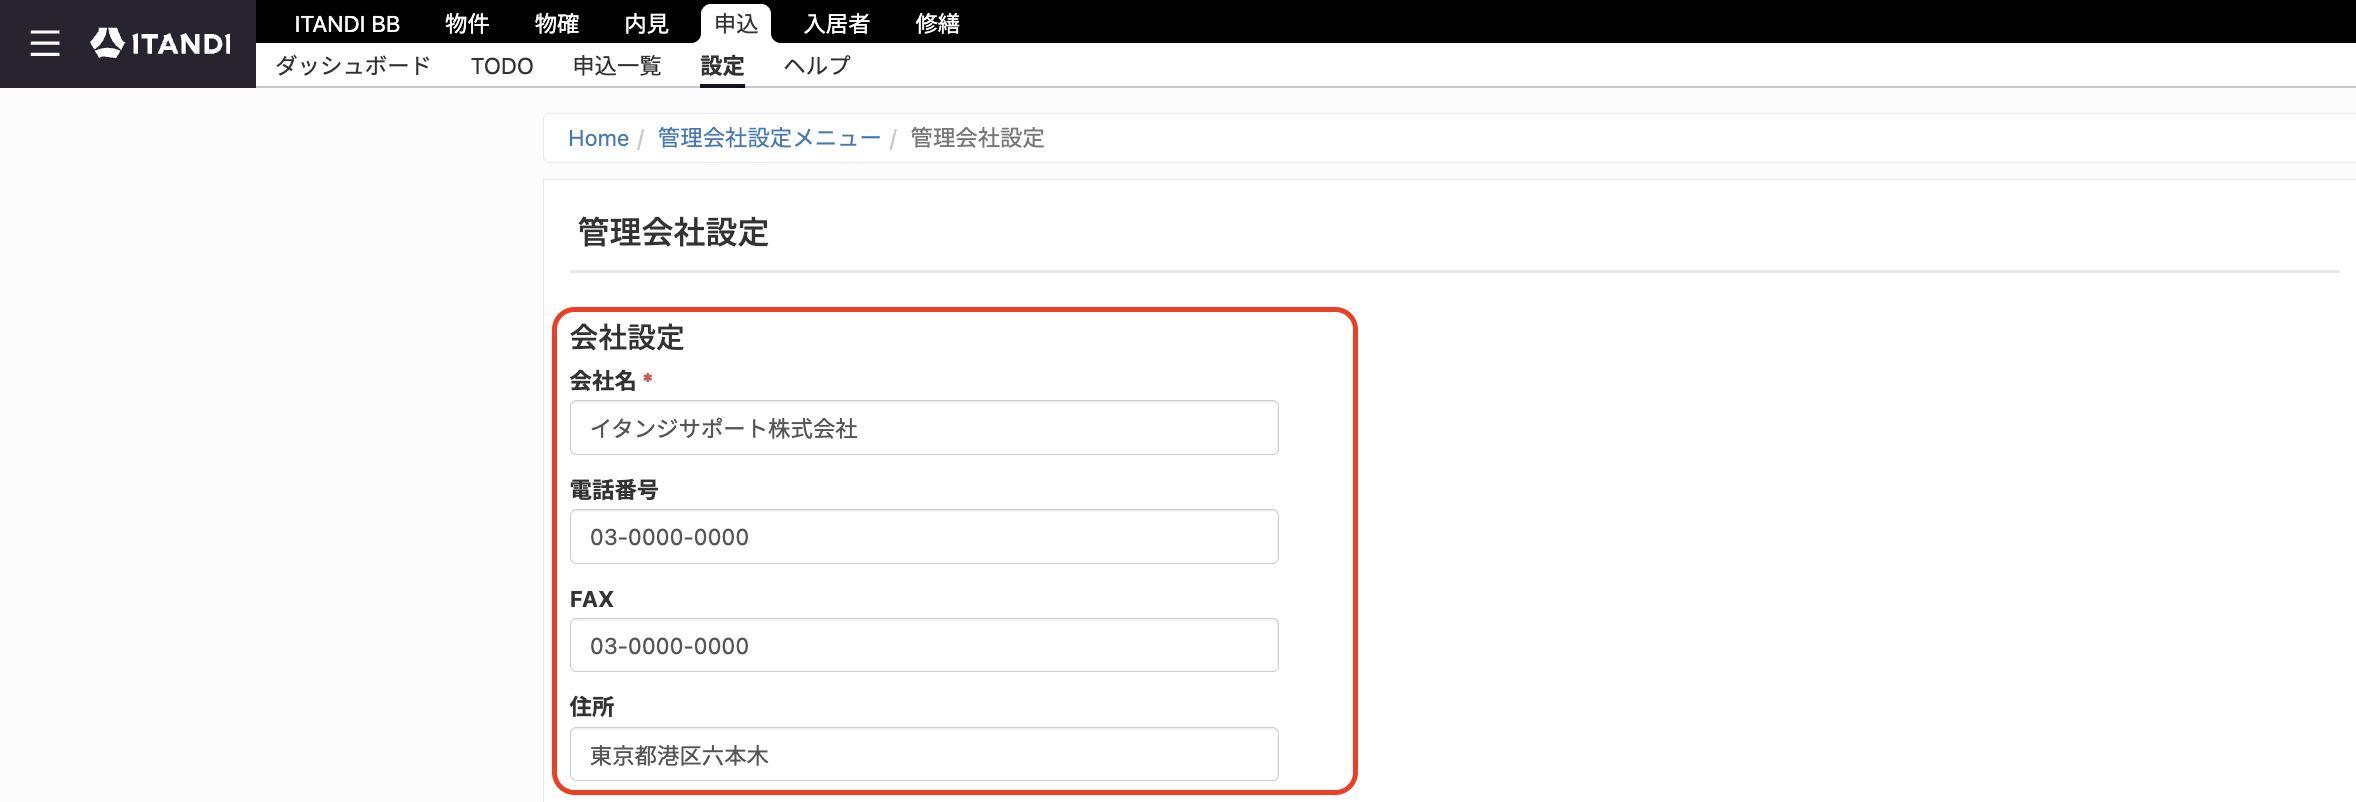Screen dimensions: 2356x802
Task: Open ダッシュボード in the sub menu
Action: (x=353, y=66)
